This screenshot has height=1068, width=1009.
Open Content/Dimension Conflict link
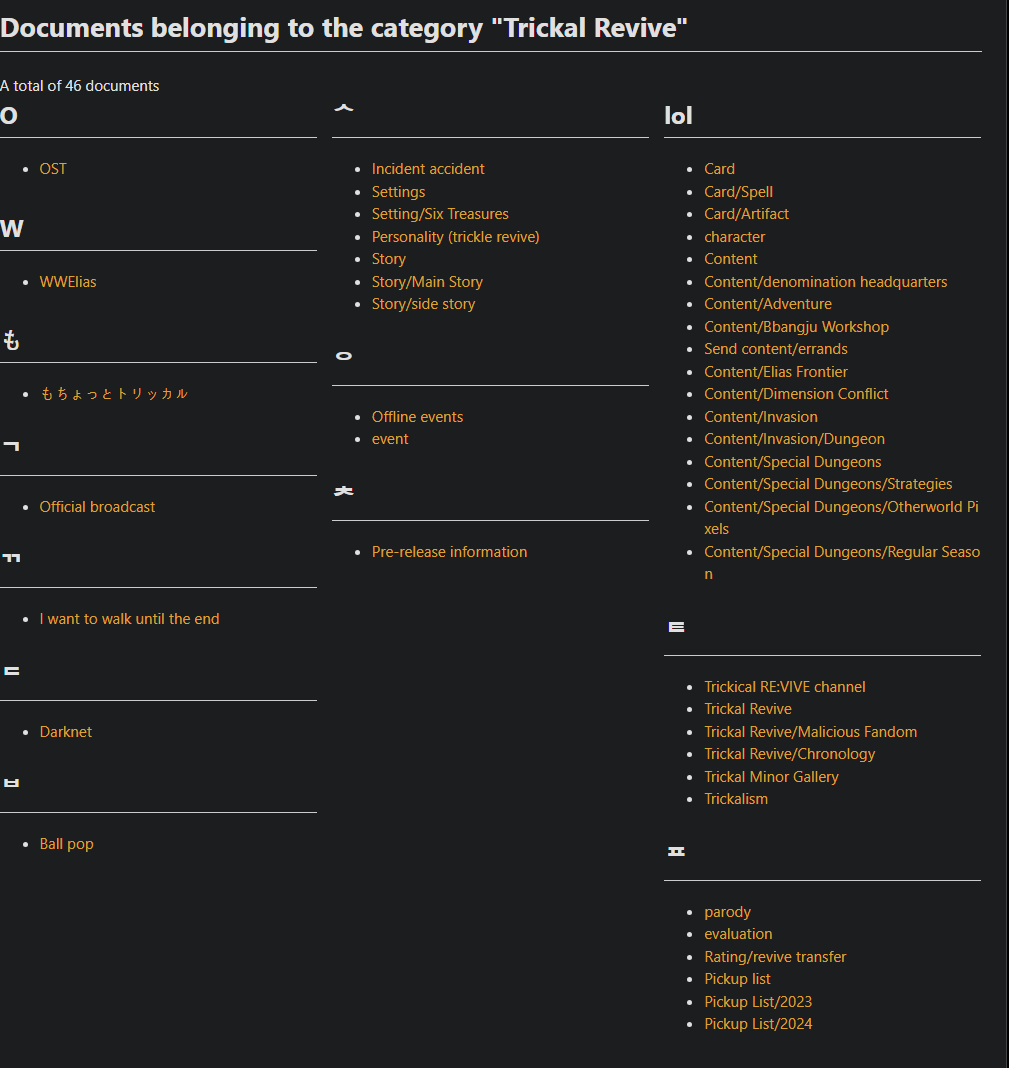(x=796, y=394)
